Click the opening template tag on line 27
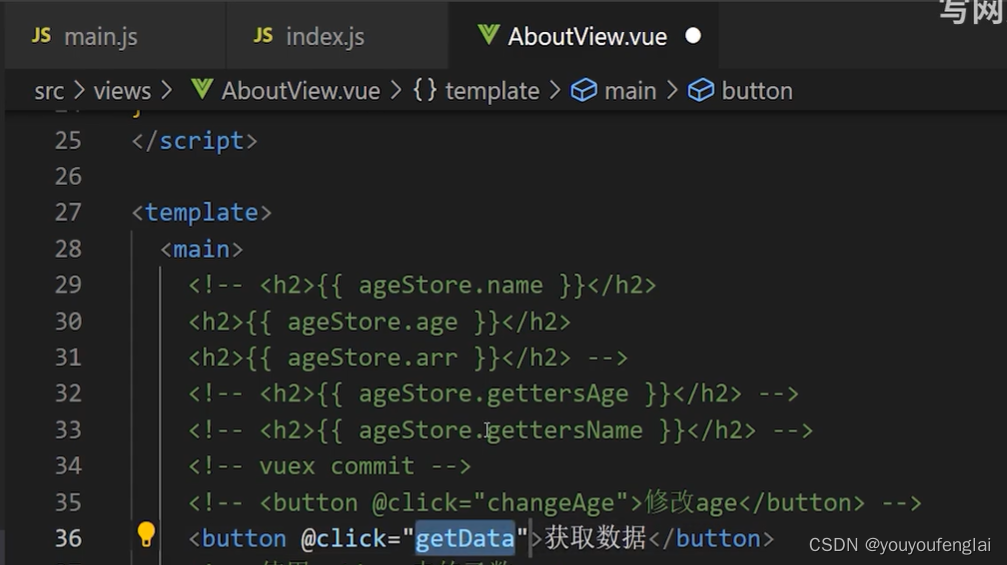The width and height of the screenshot is (1007, 565). pos(202,213)
